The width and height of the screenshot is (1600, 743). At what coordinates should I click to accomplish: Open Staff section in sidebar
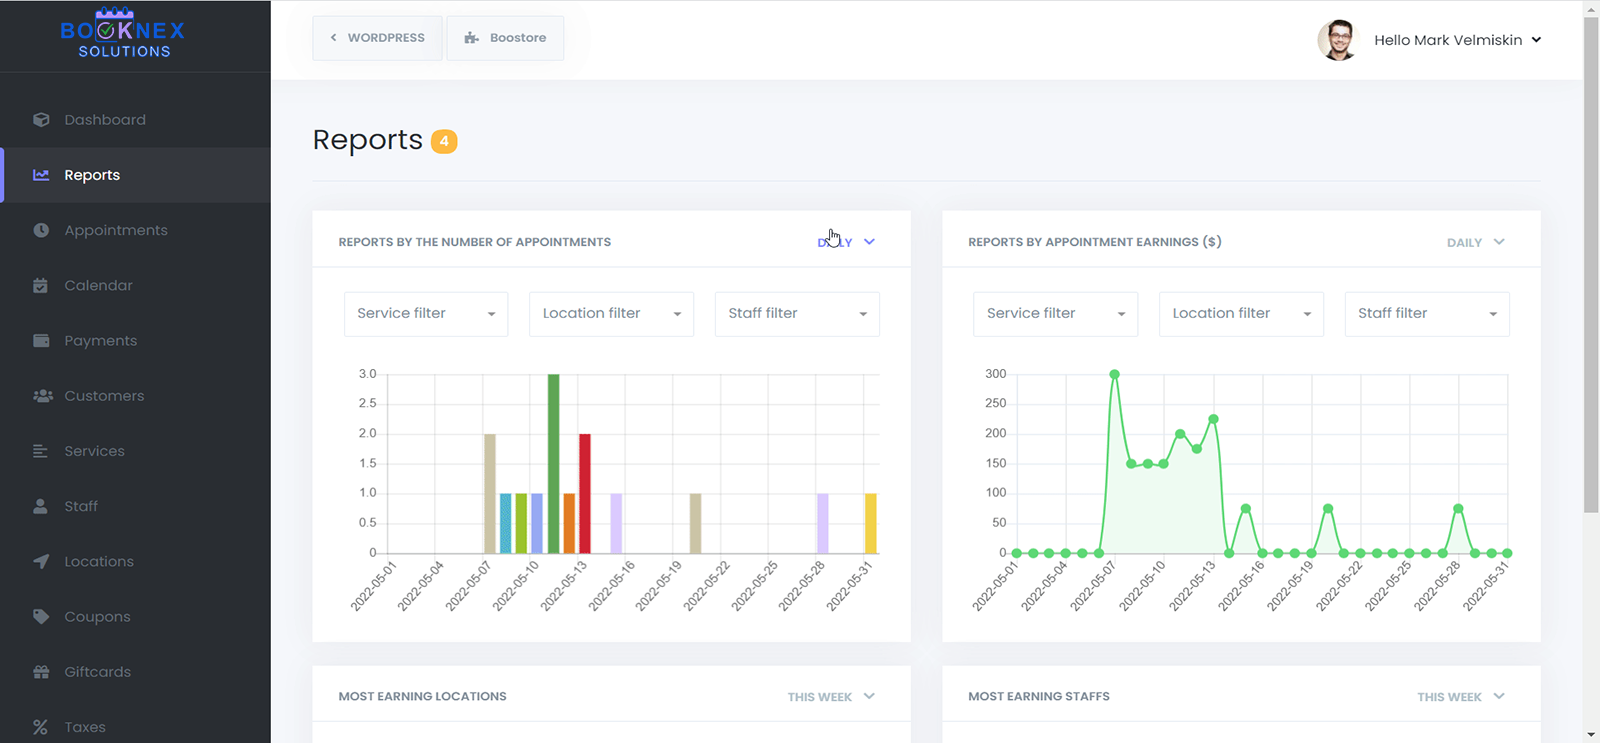(x=81, y=506)
